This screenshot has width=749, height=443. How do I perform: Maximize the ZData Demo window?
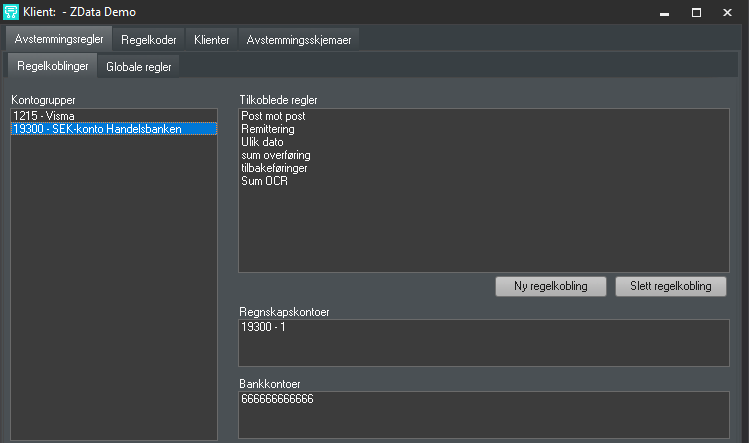point(696,12)
